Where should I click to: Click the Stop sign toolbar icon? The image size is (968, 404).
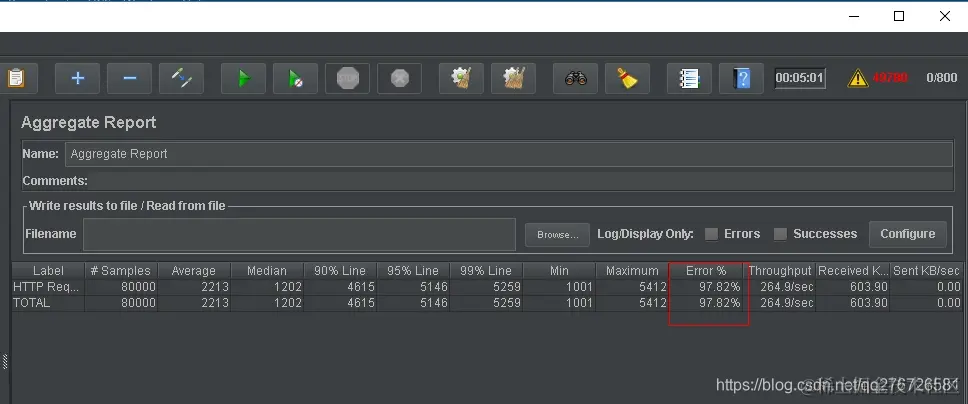coord(348,78)
